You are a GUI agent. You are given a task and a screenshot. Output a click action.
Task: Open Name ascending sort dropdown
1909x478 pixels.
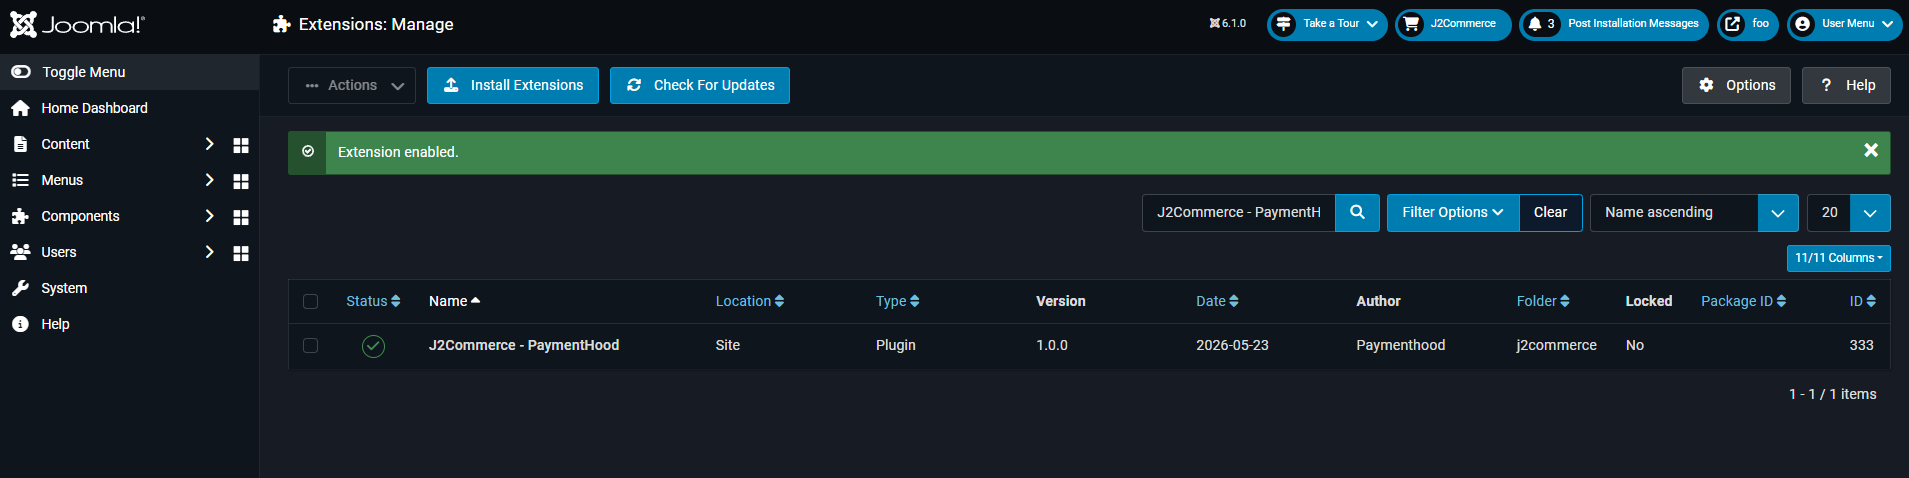[x=1694, y=212]
